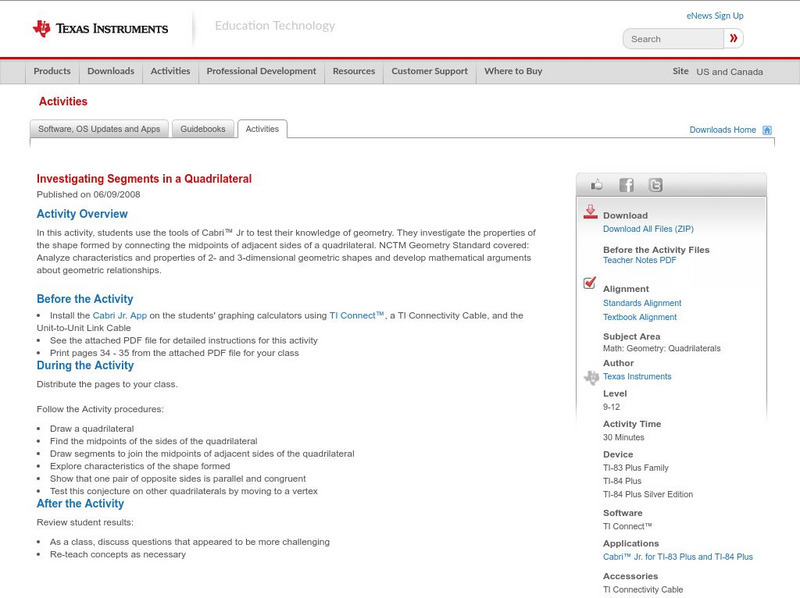Click the Alignment checkmark icon
This screenshot has width=800, height=598.
coord(589,282)
